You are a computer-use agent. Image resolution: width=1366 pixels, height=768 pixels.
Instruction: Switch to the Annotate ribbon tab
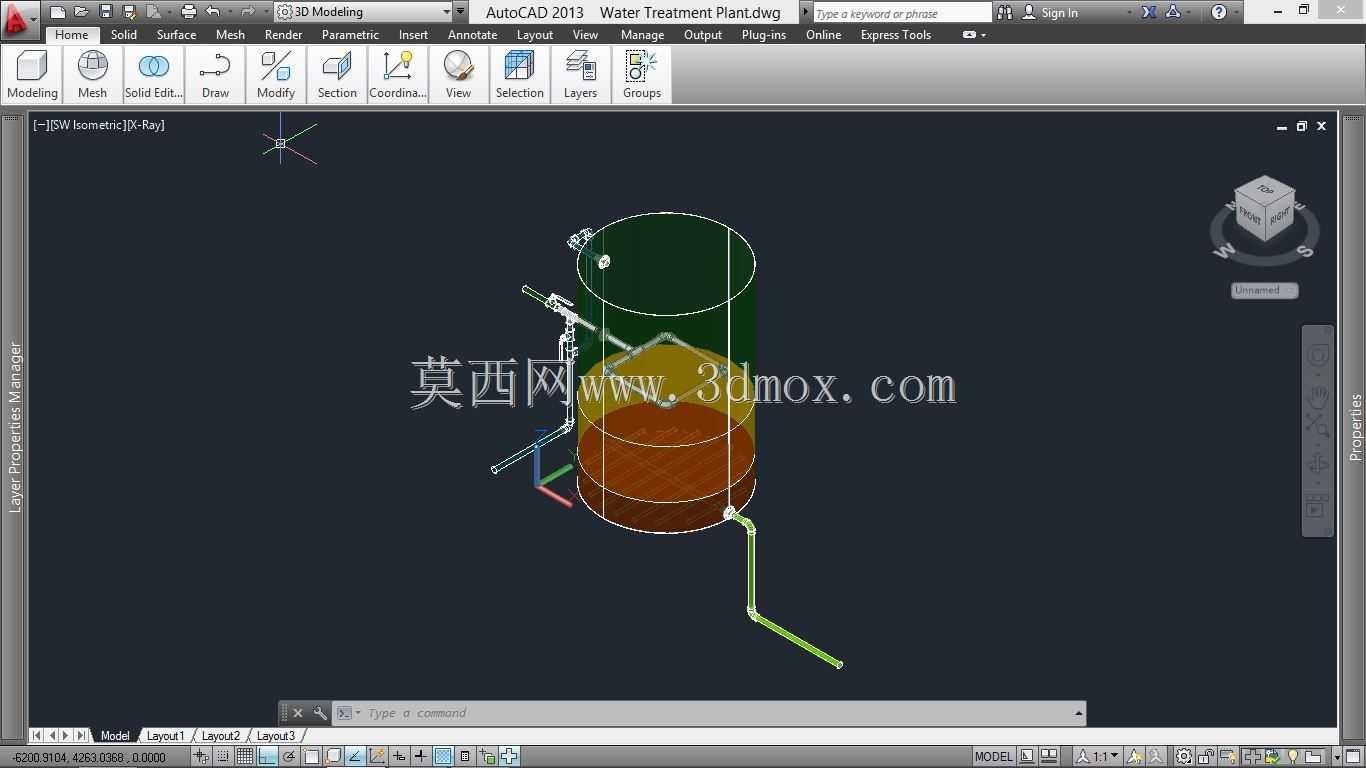472,34
